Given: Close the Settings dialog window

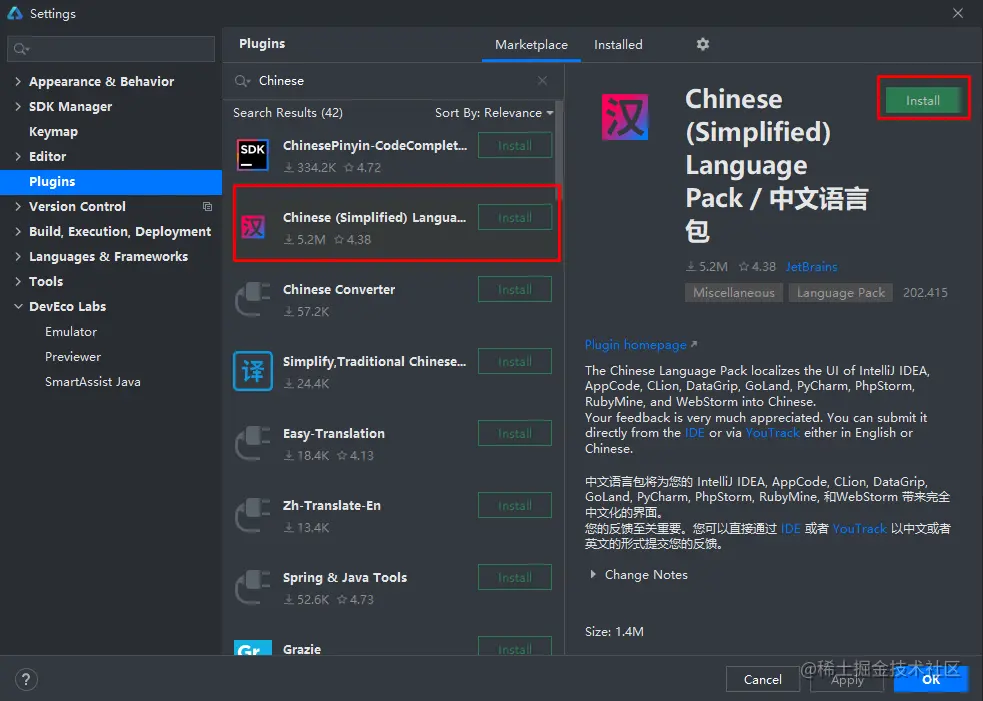Looking at the screenshot, I should pos(958,13).
